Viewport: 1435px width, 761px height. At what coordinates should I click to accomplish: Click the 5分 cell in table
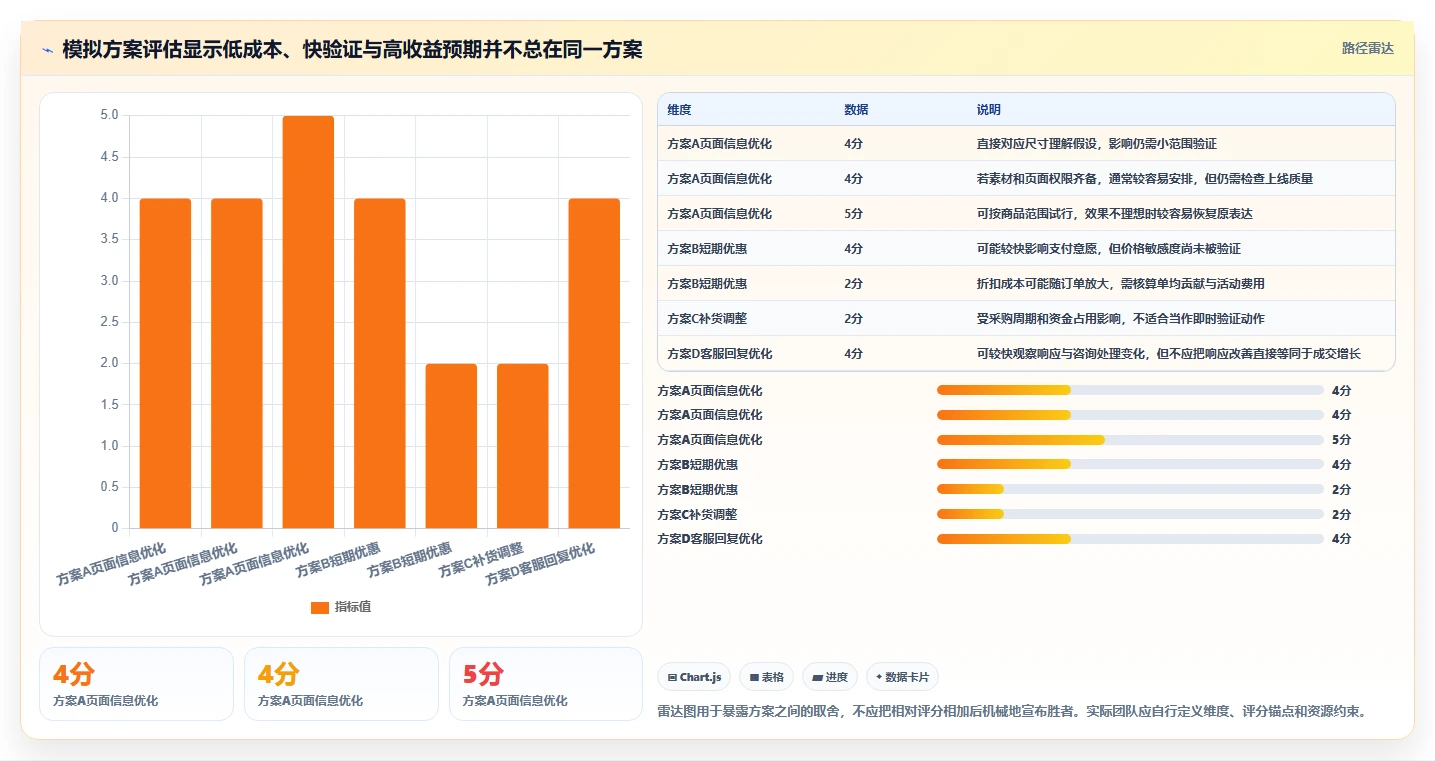[x=853, y=214]
